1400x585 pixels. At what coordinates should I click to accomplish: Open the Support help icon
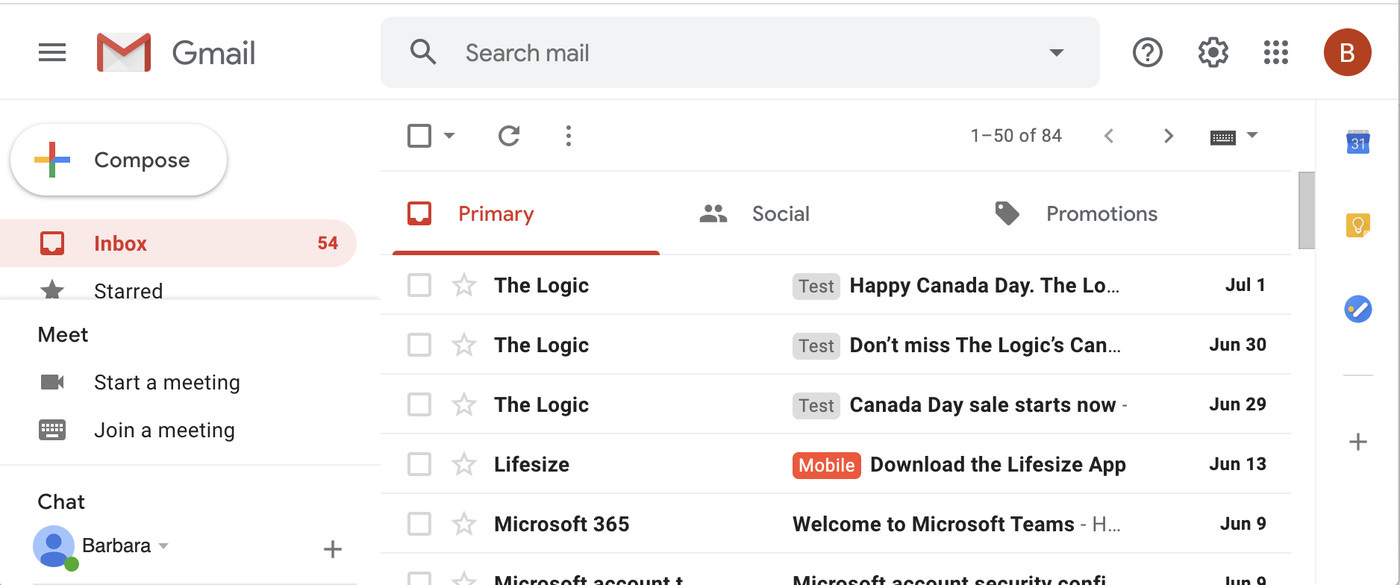[x=1147, y=52]
